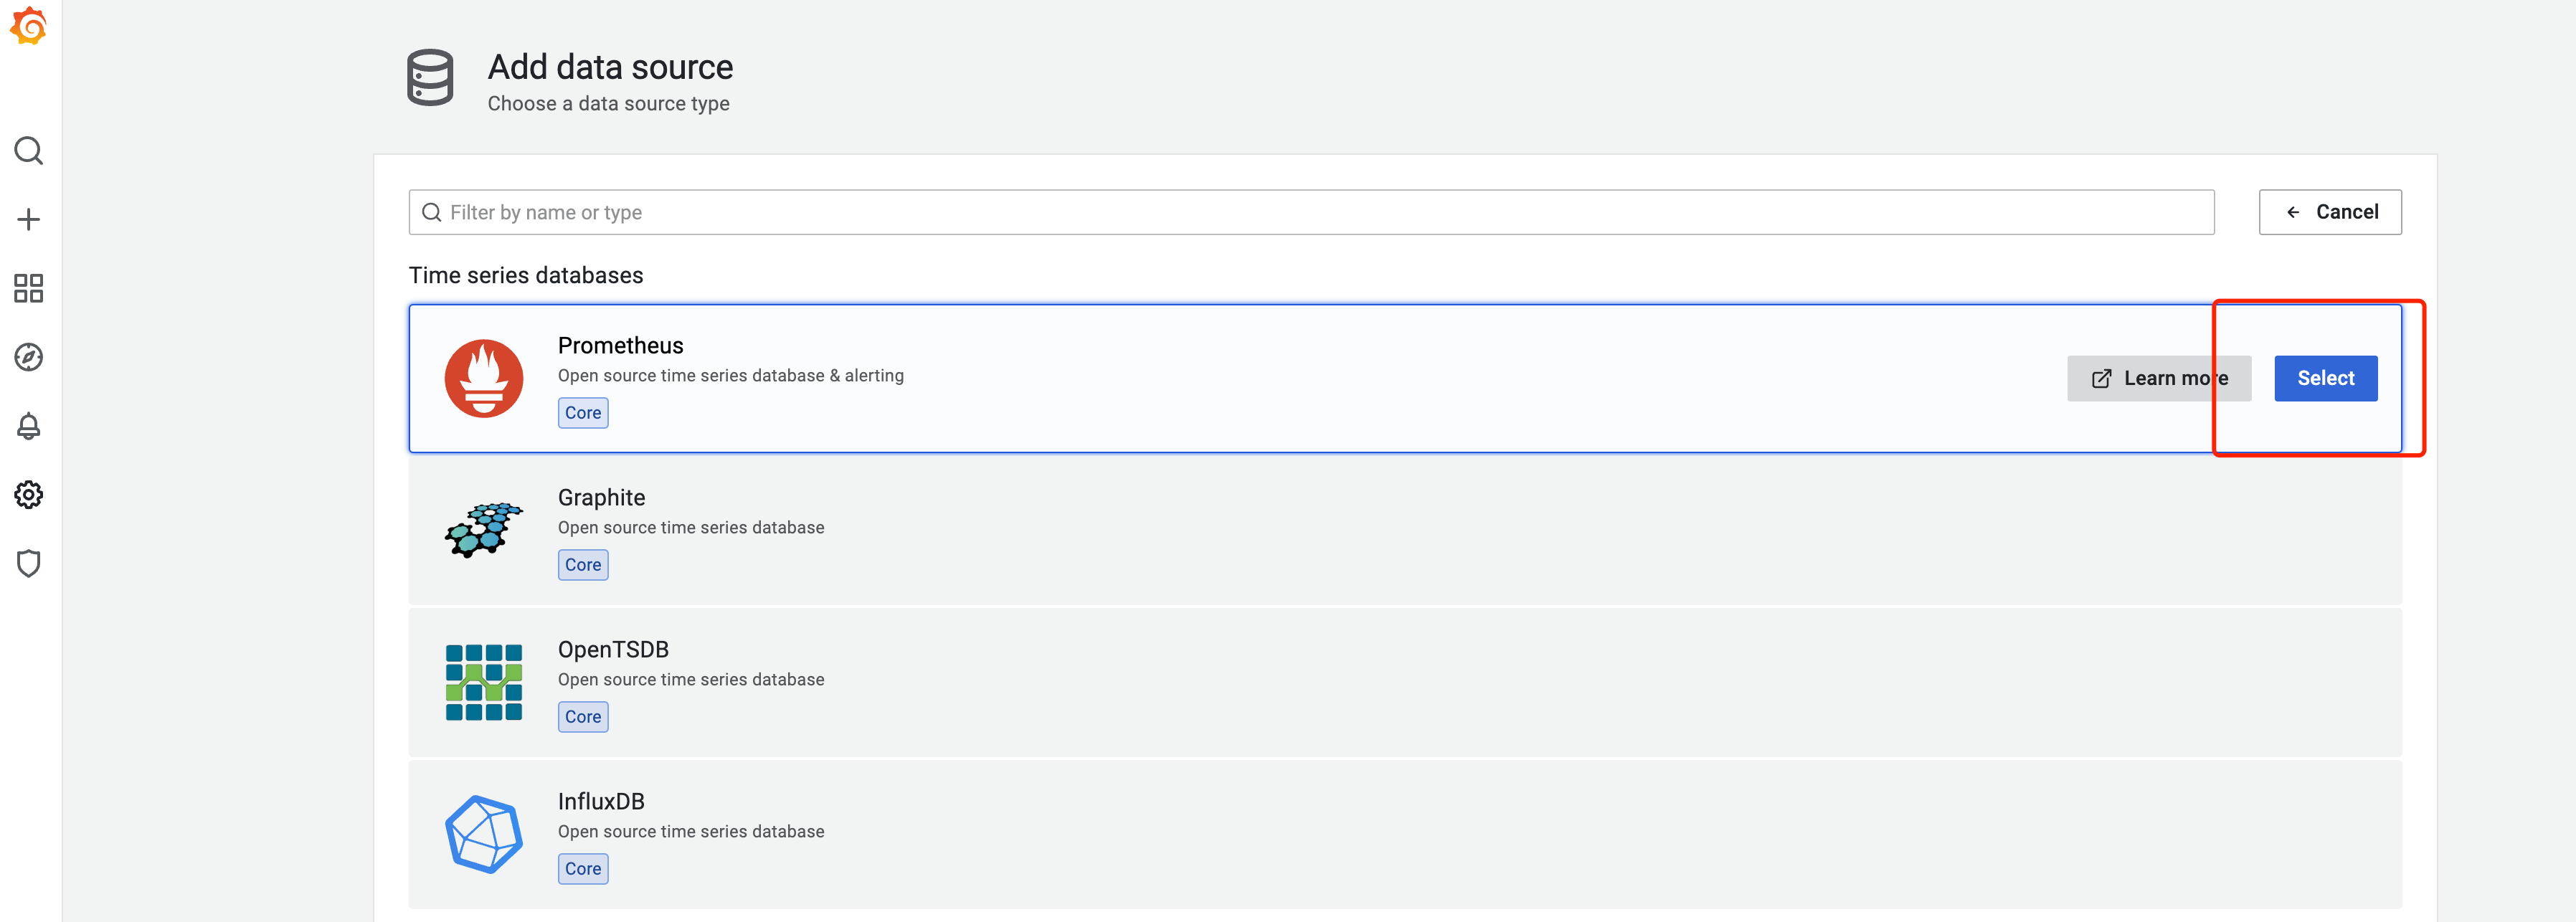Screen dimensions: 2576x922
Task: Choose the OpenTSDB data source title
Action: 613,649
